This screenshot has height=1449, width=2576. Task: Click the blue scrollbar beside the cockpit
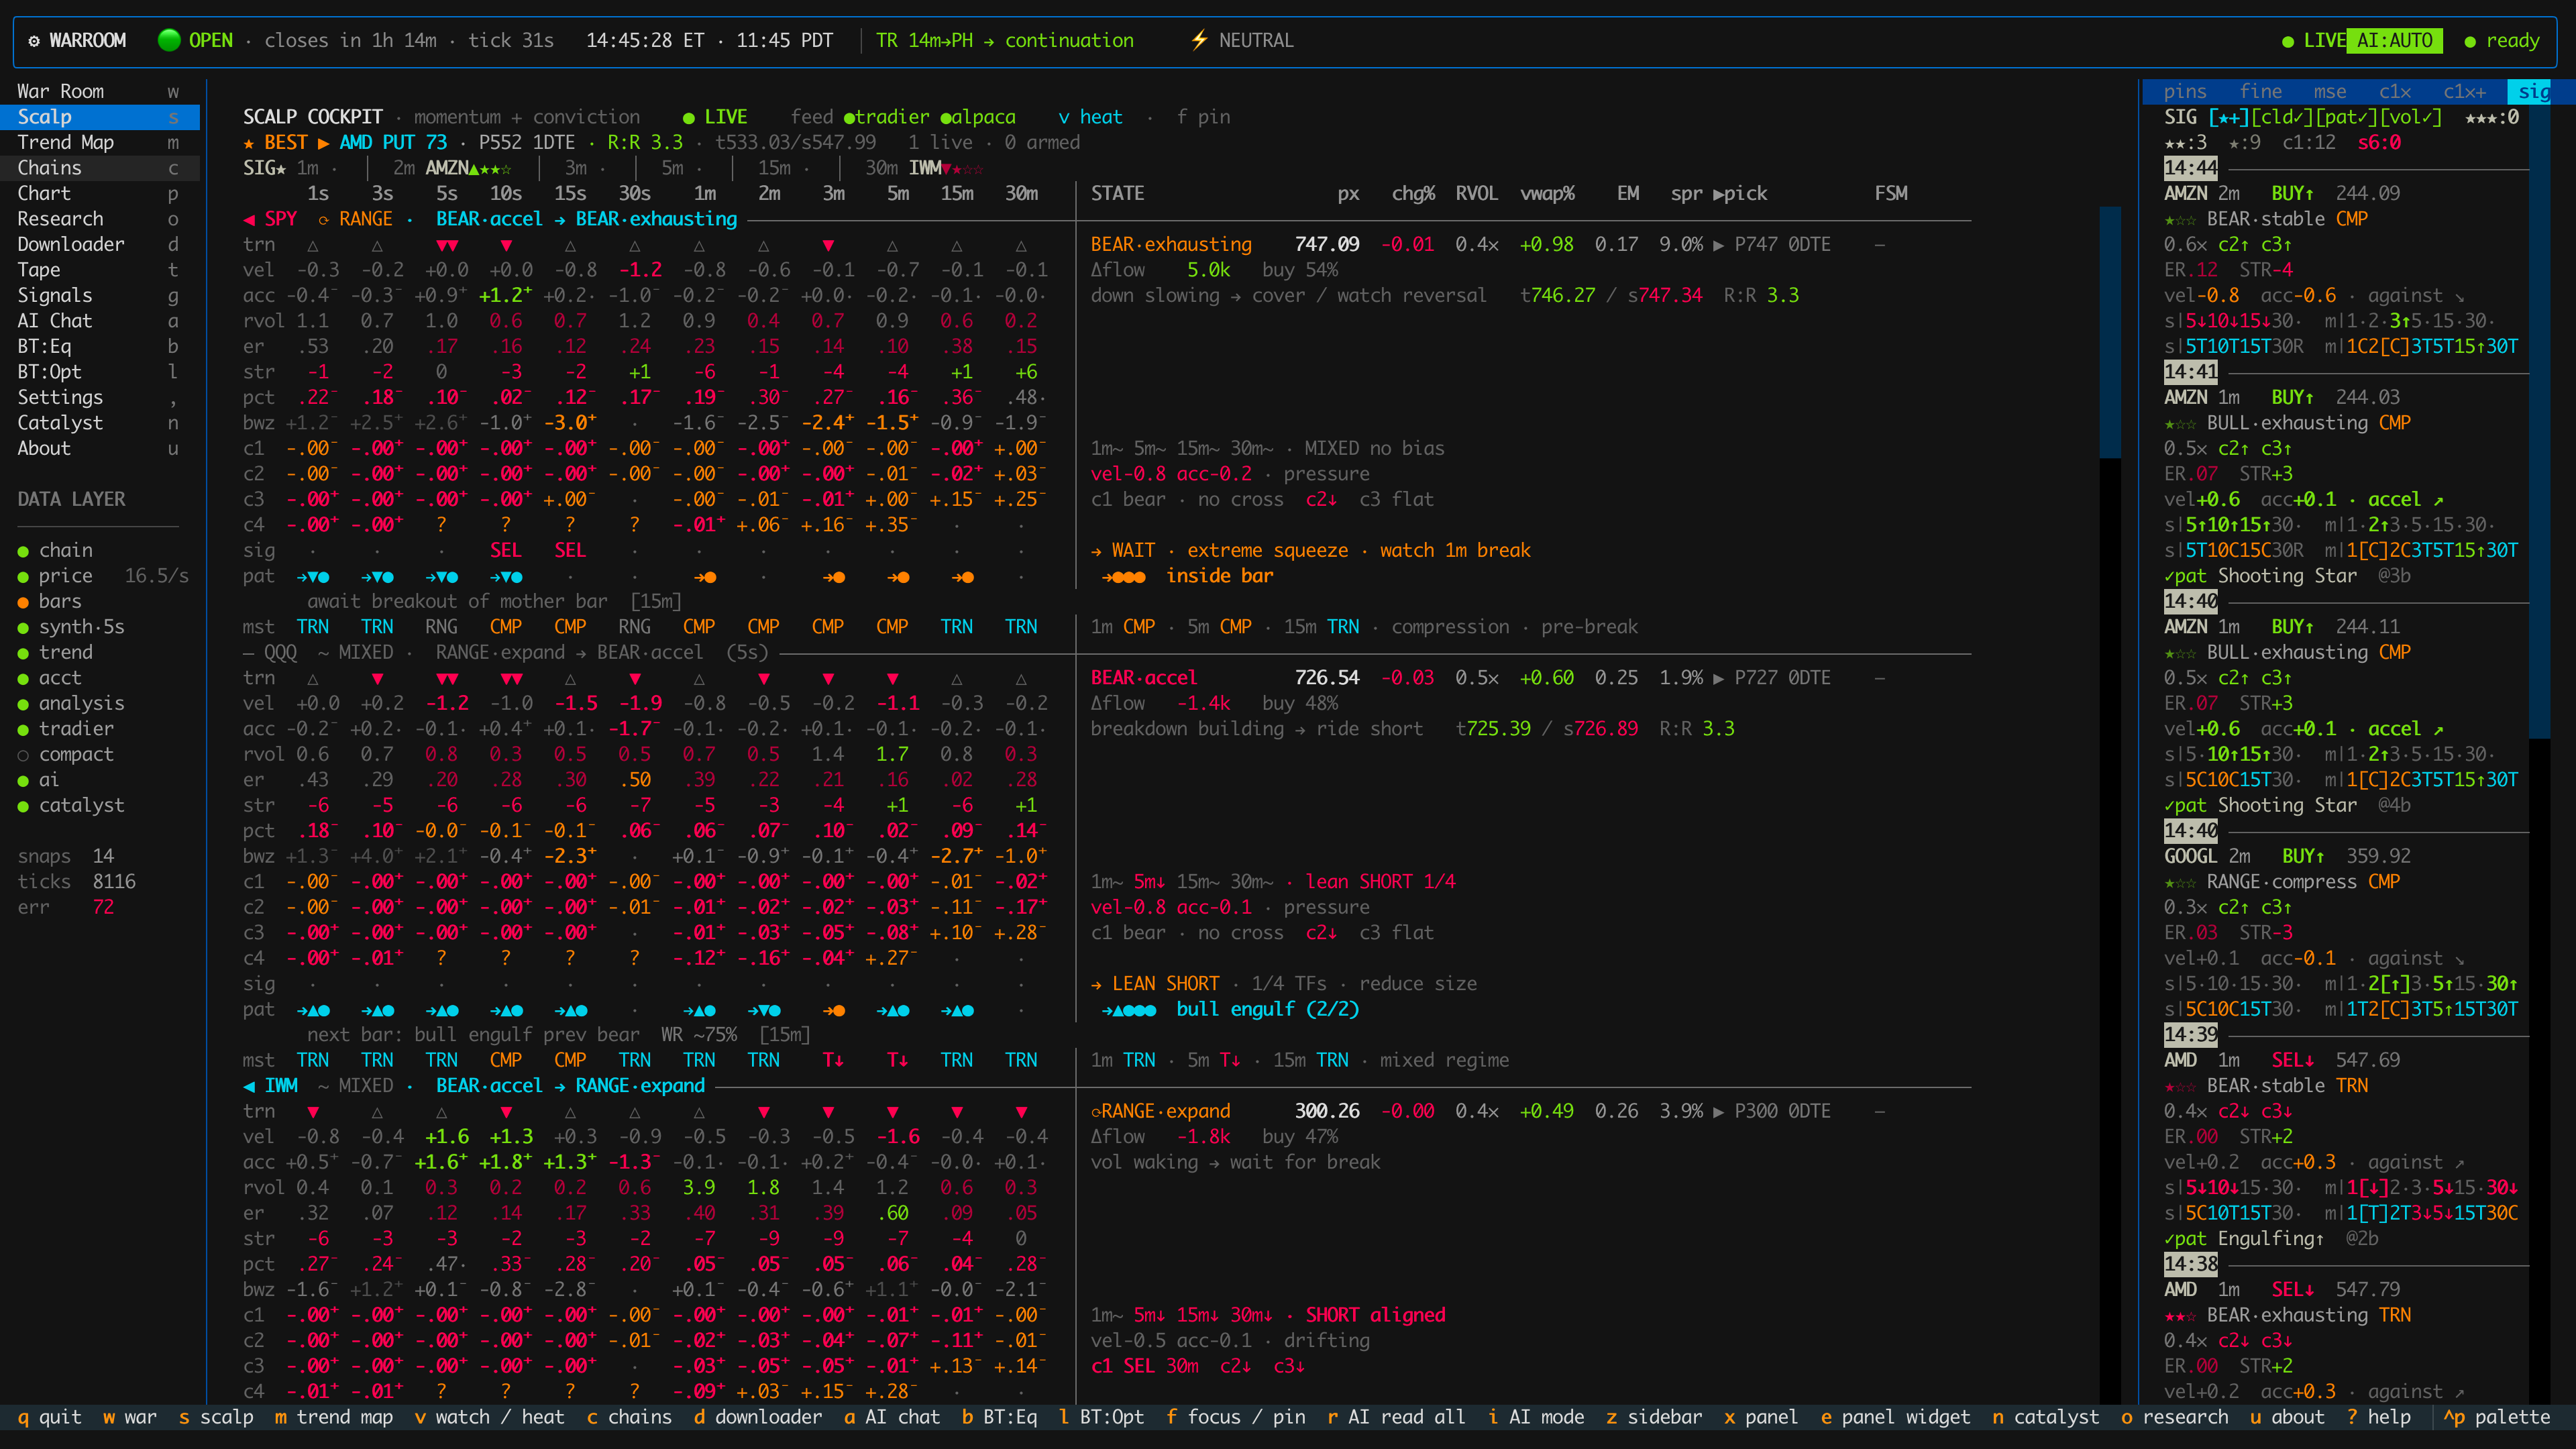tap(2110, 332)
